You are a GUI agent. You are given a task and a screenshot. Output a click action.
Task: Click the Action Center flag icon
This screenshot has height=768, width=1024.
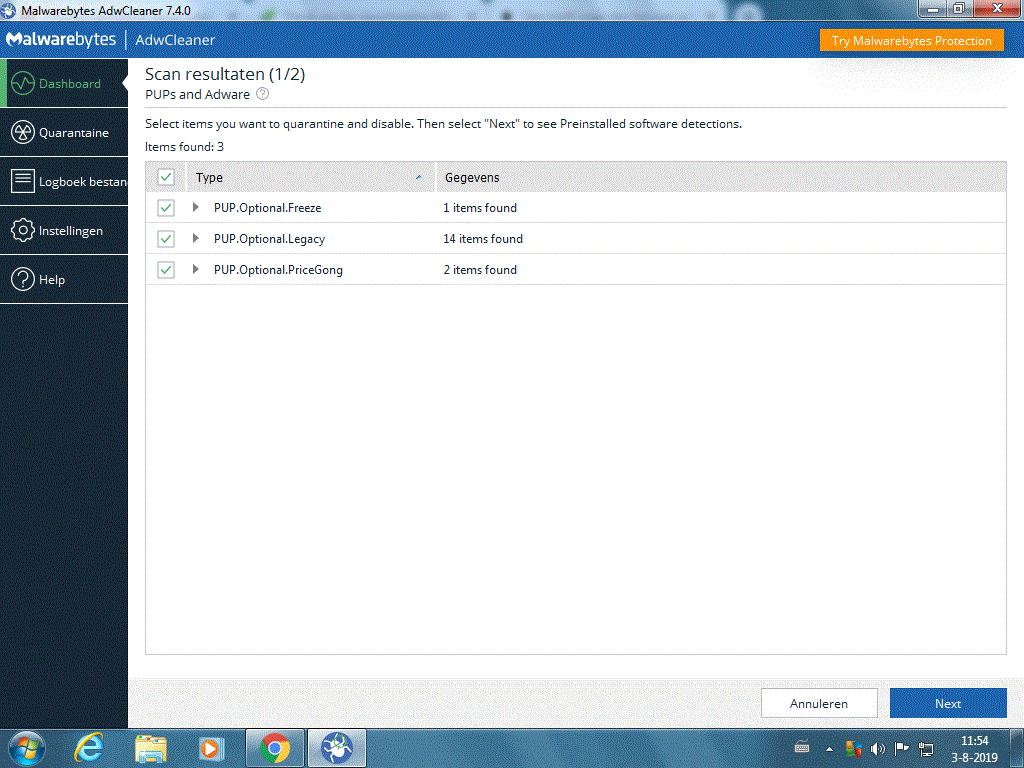(x=901, y=748)
